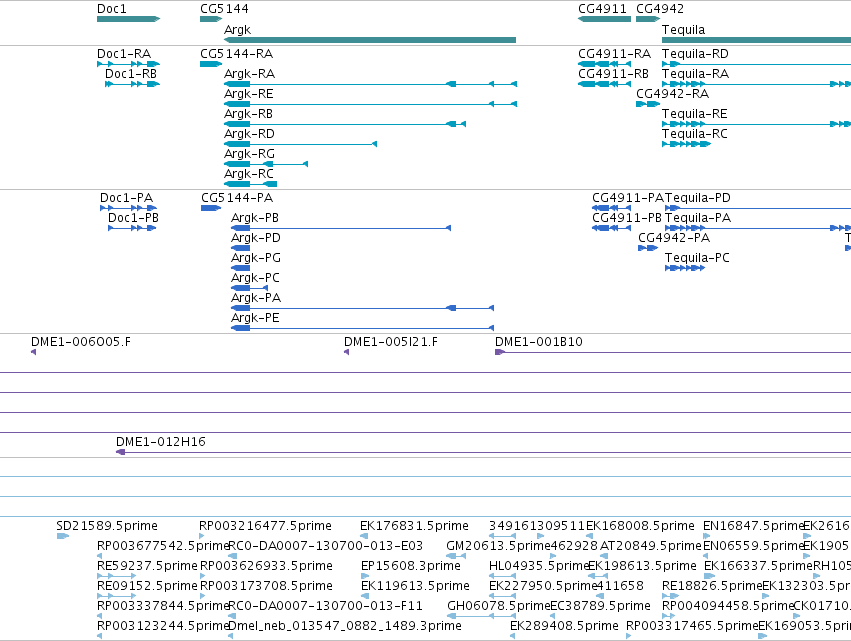The image size is (851, 641).
Task: Select the Argk-PD protein label
Action: (256, 238)
